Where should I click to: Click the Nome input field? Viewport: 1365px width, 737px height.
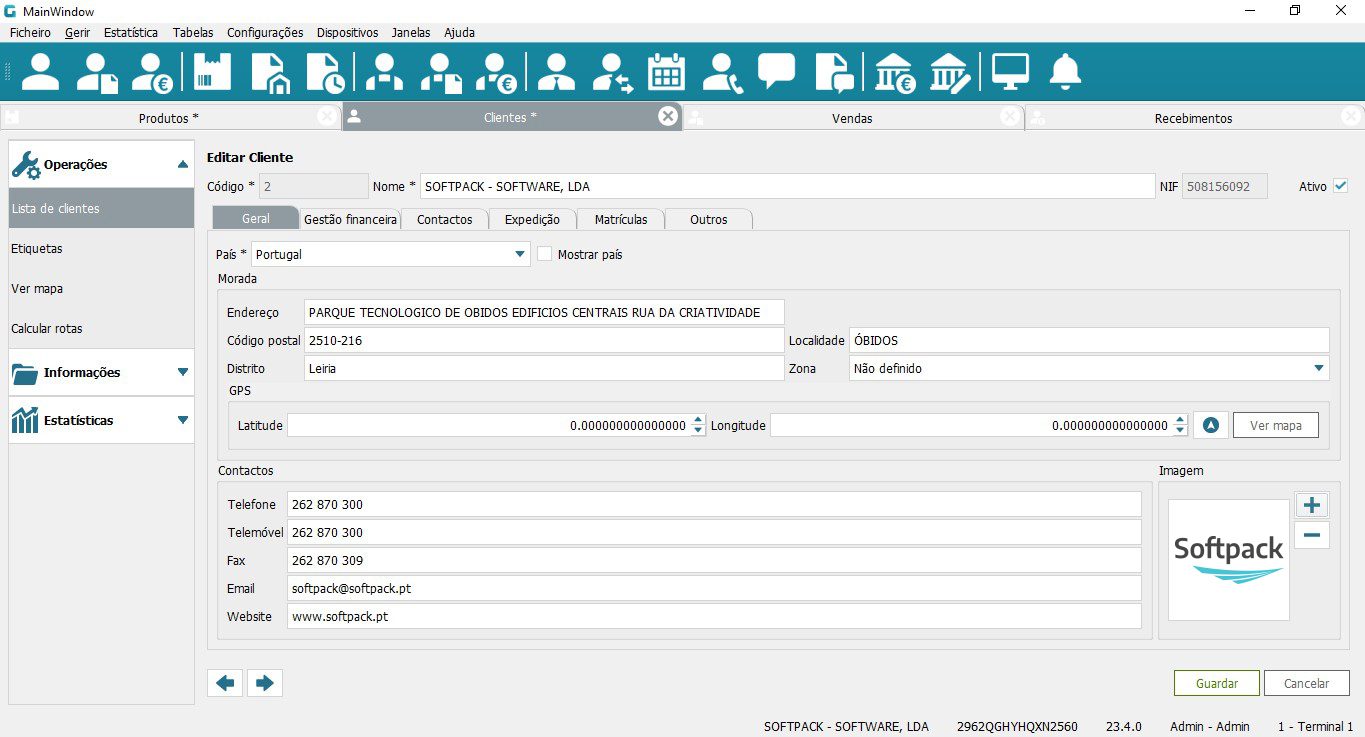(x=787, y=186)
